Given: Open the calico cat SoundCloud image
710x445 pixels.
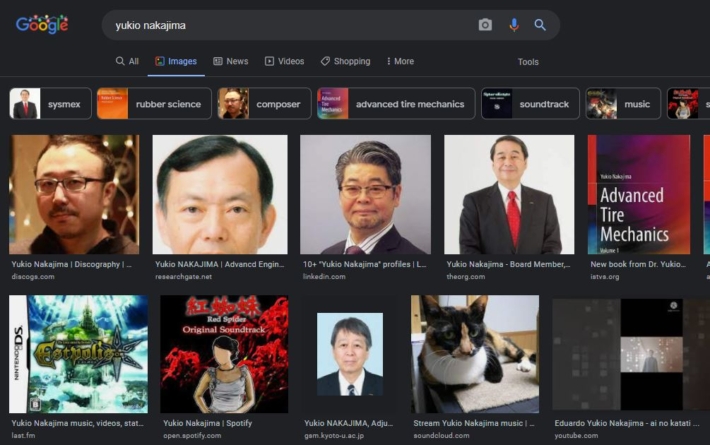Looking at the screenshot, I should [475, 354].
